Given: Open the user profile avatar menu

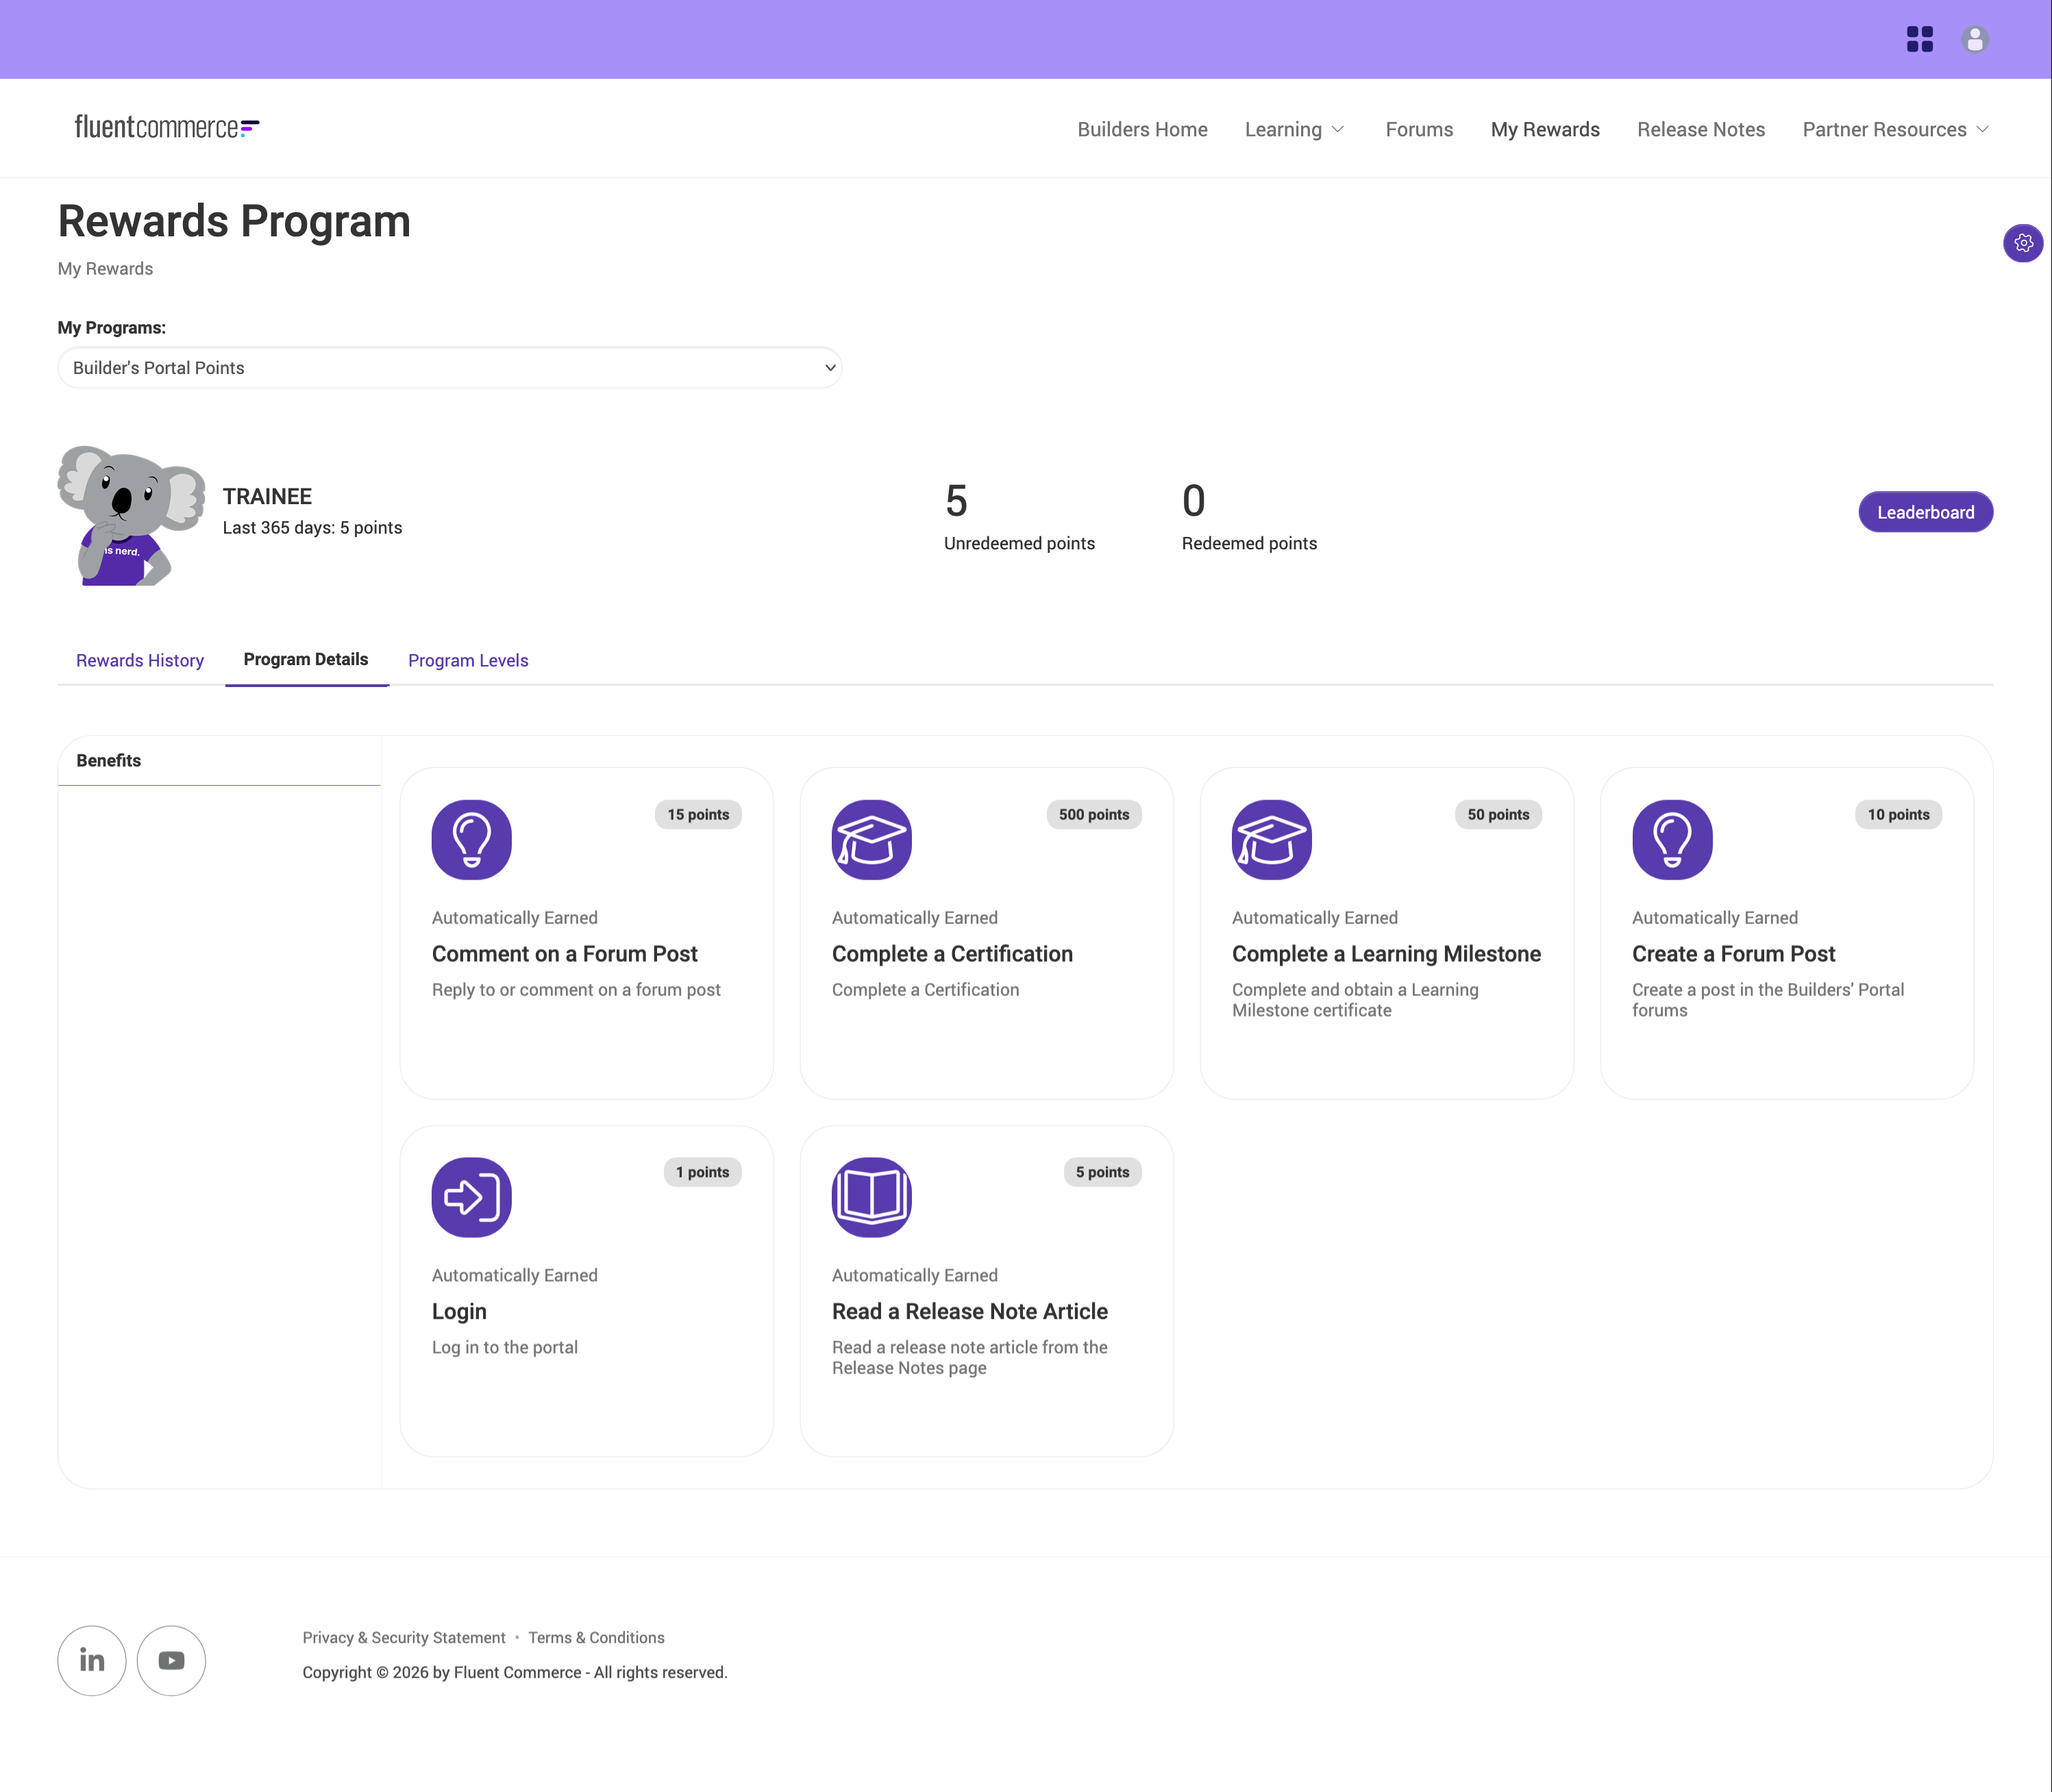Looking at the screenshot, I should [x=1974, y=39].
